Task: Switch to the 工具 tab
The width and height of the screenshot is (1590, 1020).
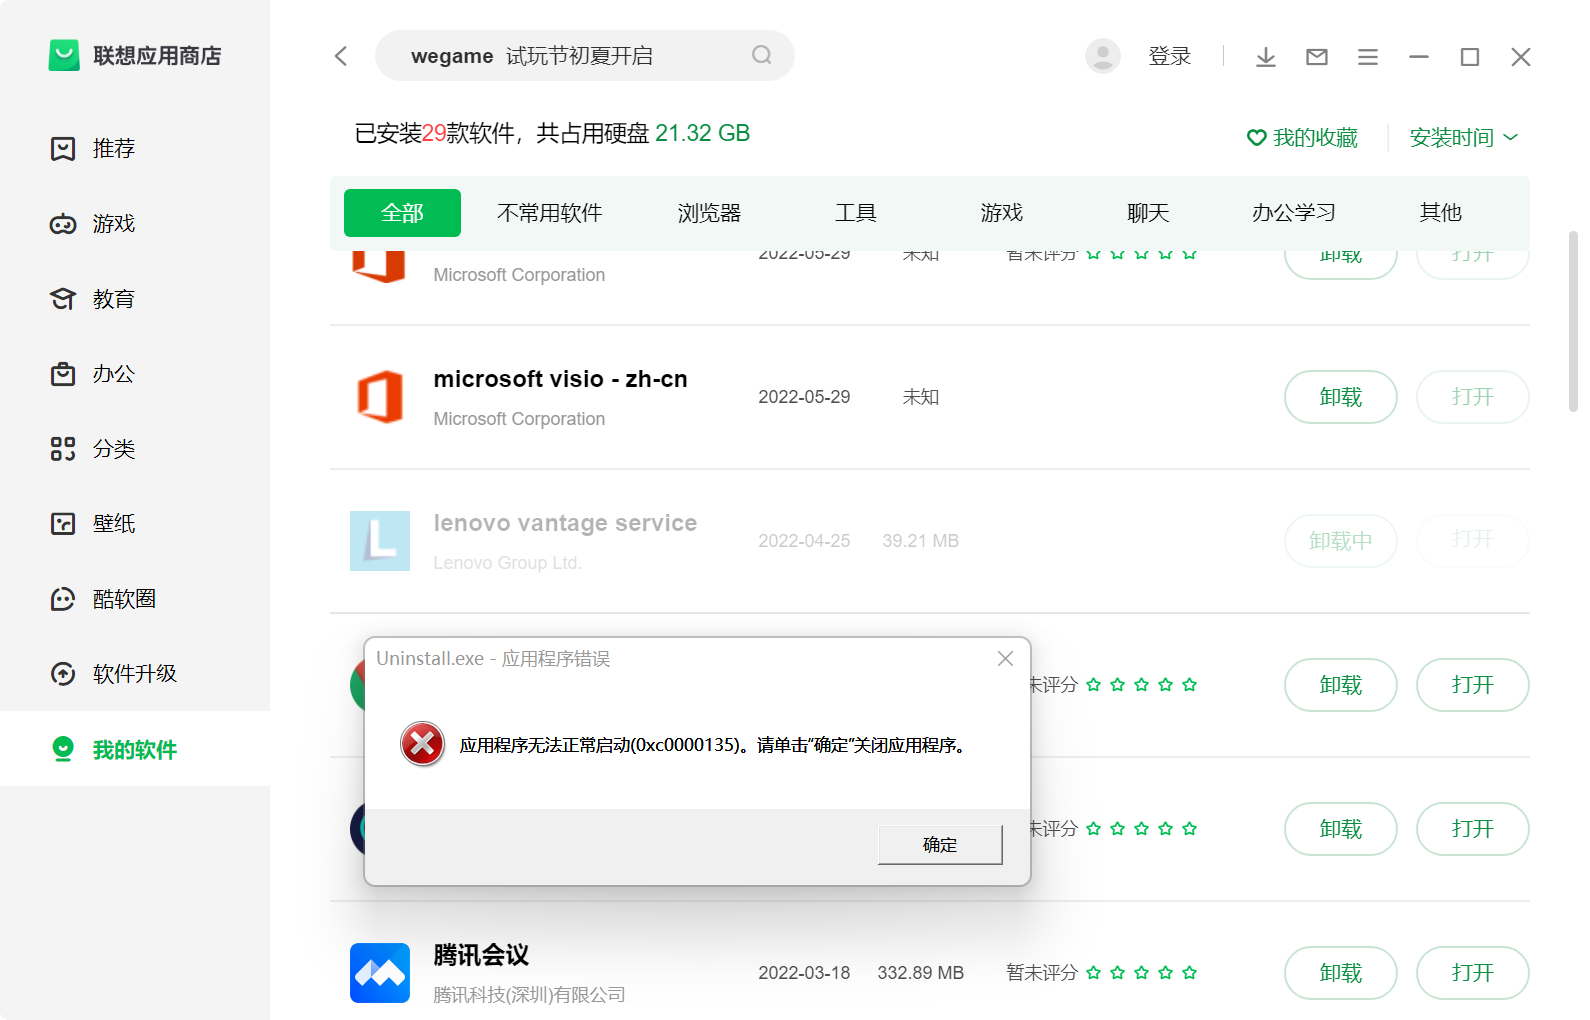Action: [x=856, y=213]
